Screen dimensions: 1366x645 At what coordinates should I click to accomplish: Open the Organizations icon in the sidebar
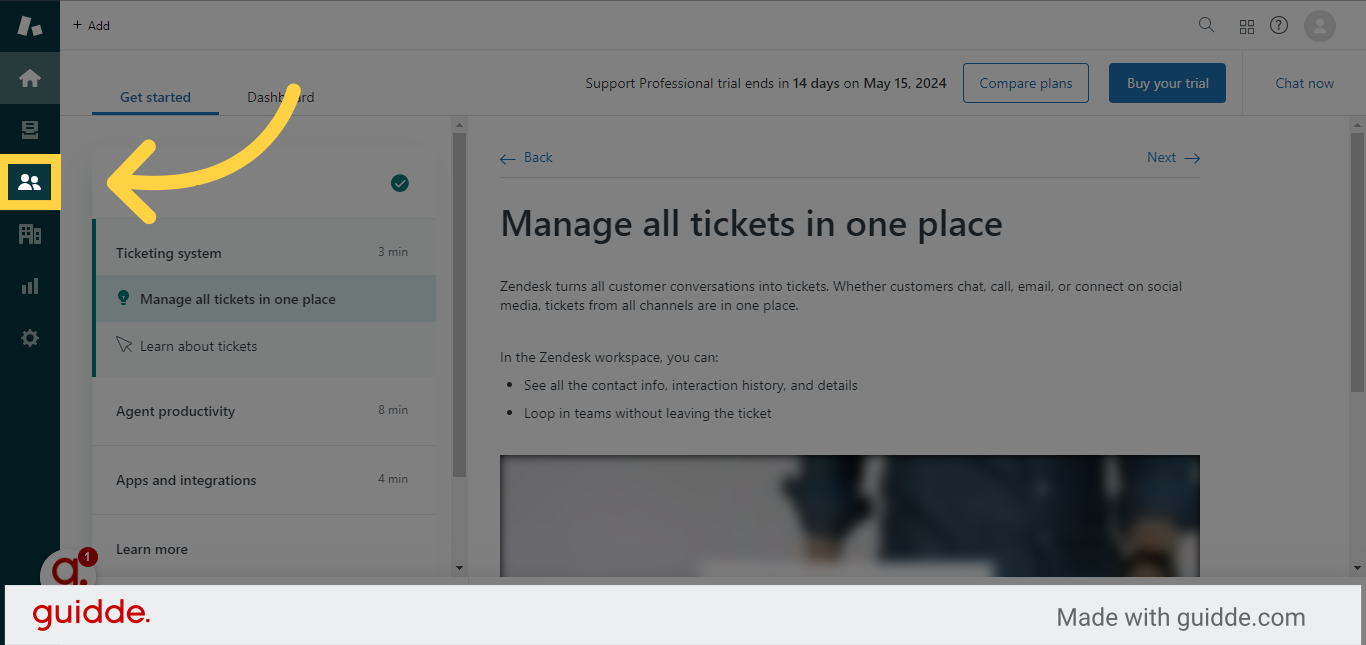click(x=30, y=234)
